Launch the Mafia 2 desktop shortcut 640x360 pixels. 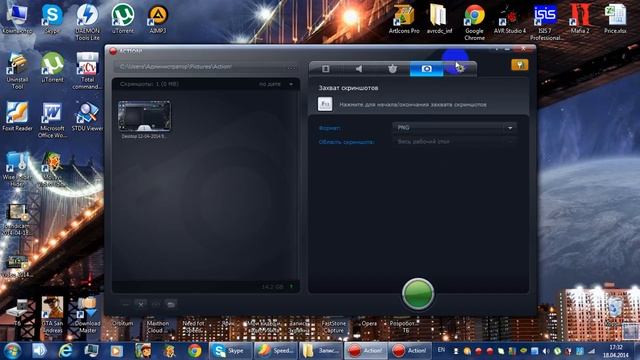[580, 19]
